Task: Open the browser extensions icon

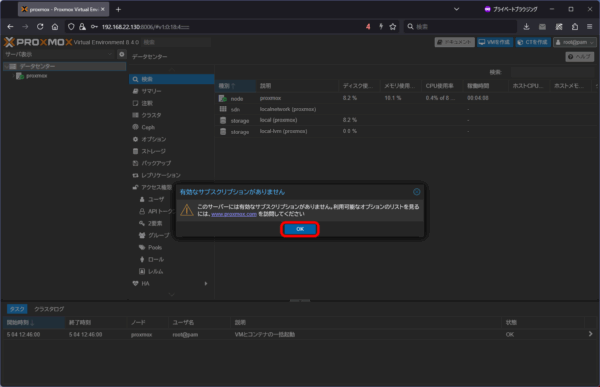Action: click(575, 26)
